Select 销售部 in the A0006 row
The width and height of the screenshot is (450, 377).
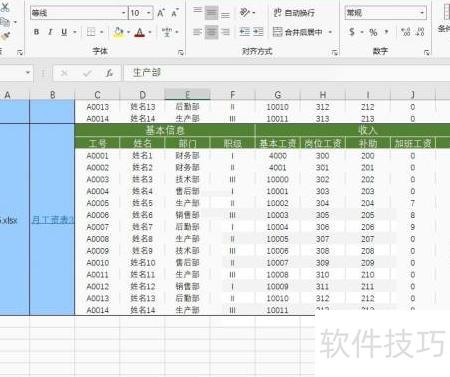pyautogui.click(x=187, y=215)
